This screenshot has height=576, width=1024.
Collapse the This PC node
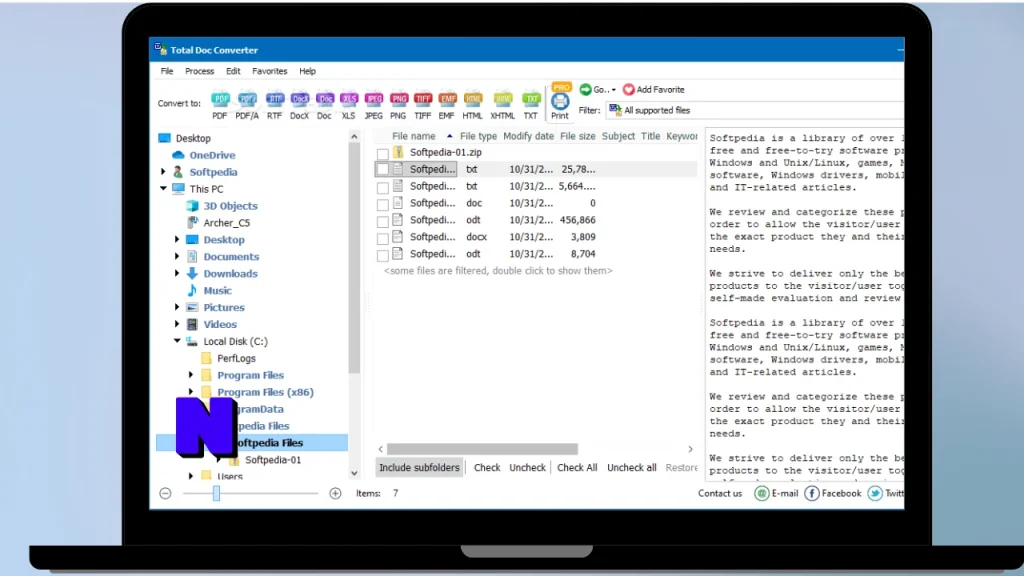163,189
